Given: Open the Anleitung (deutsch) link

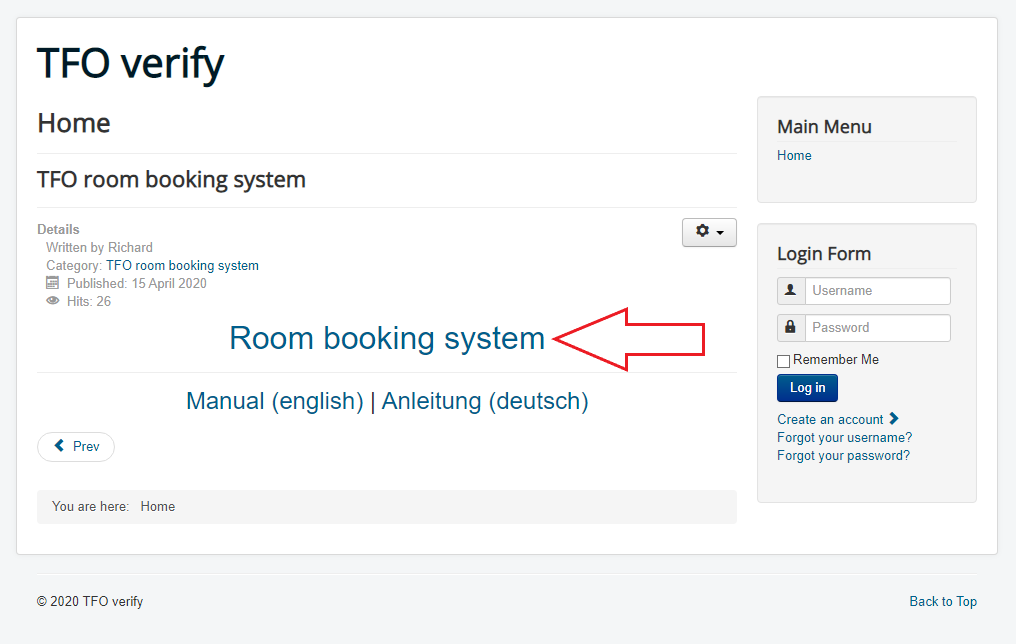Looking at the screenshot, I should (485, 401).
